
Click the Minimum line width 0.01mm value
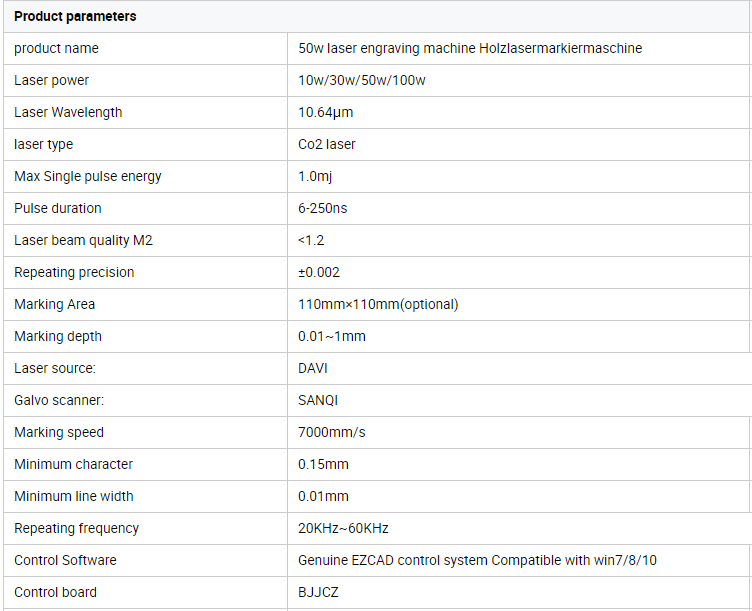323,496
